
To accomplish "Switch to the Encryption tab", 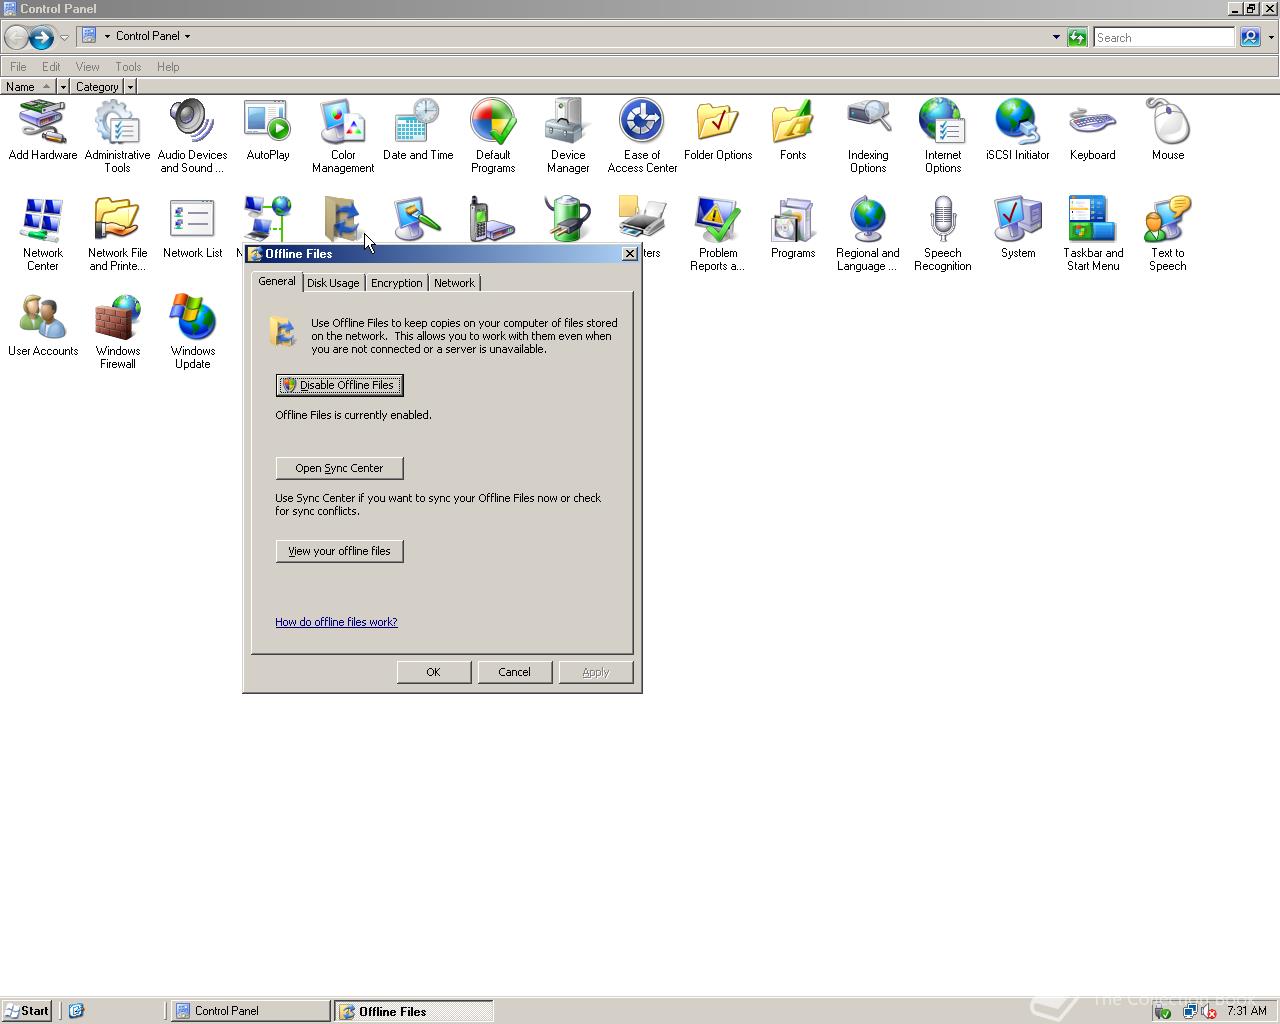I will (396, 283).
